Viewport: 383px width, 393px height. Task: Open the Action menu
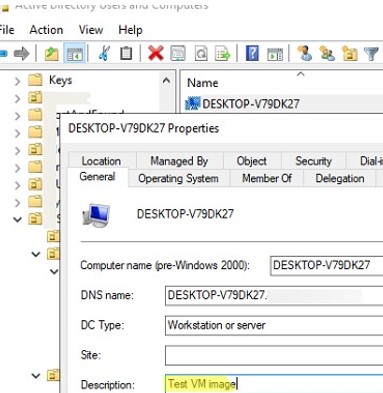(46, 30)
